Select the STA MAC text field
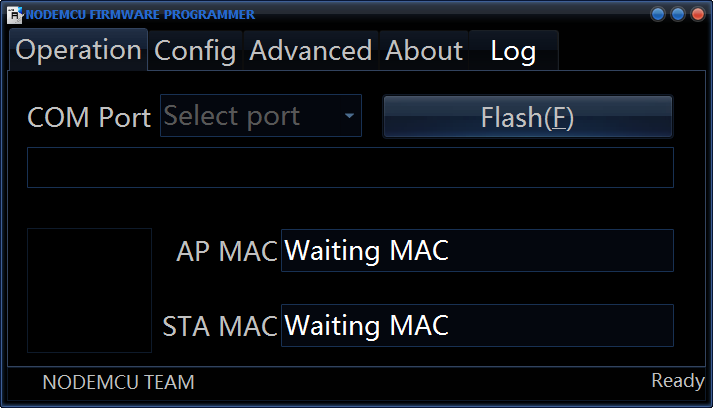This screenshot has width=713, height=408. (x=477, y=325)
